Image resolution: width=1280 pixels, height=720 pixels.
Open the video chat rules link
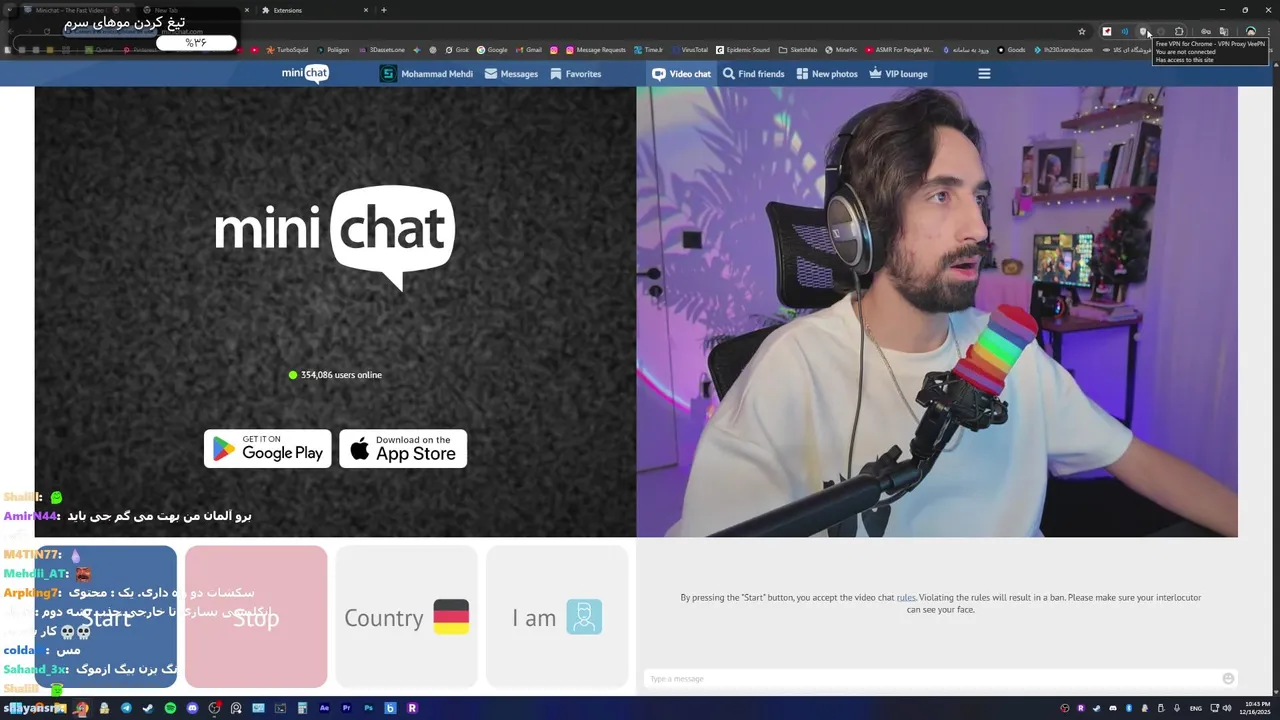(x=906, y=598)
